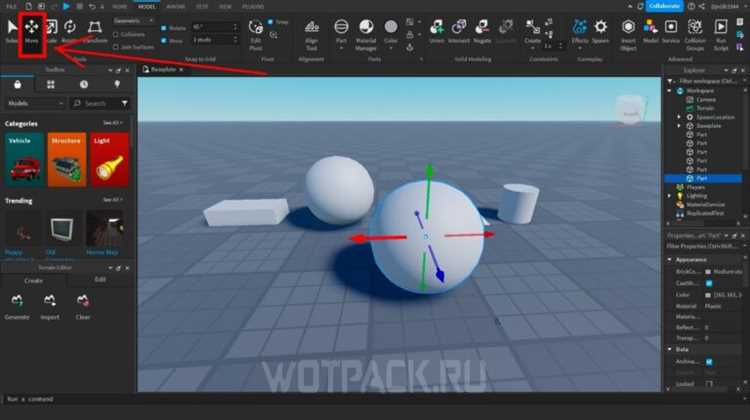This screenshot has height=420, width=750.
Task: Open the Vehicle category card
Action: 24,160
